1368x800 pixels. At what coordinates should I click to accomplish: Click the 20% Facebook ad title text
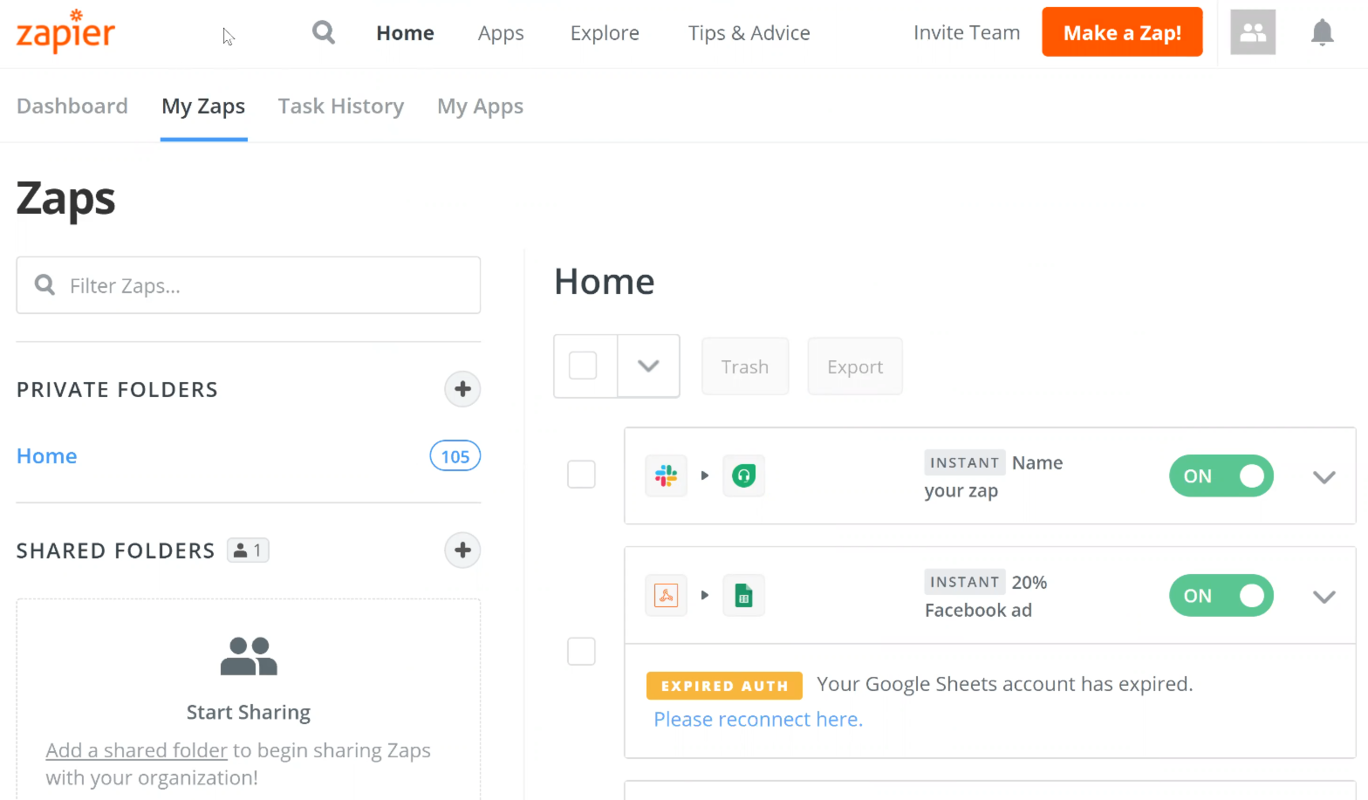(x=986, y=596)
